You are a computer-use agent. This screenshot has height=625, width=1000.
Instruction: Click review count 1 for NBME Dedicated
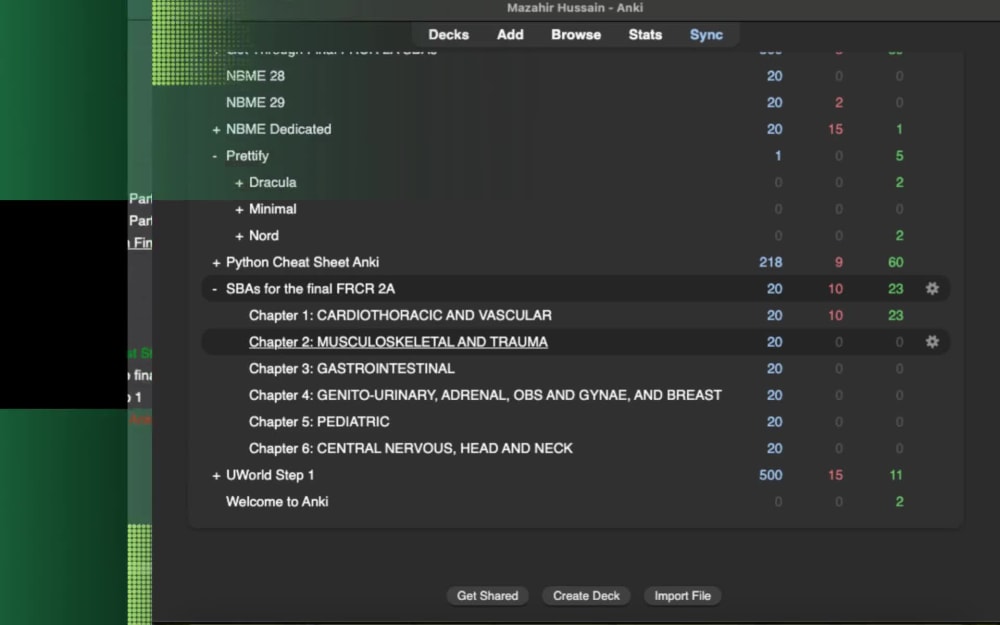tap(899, 129)
